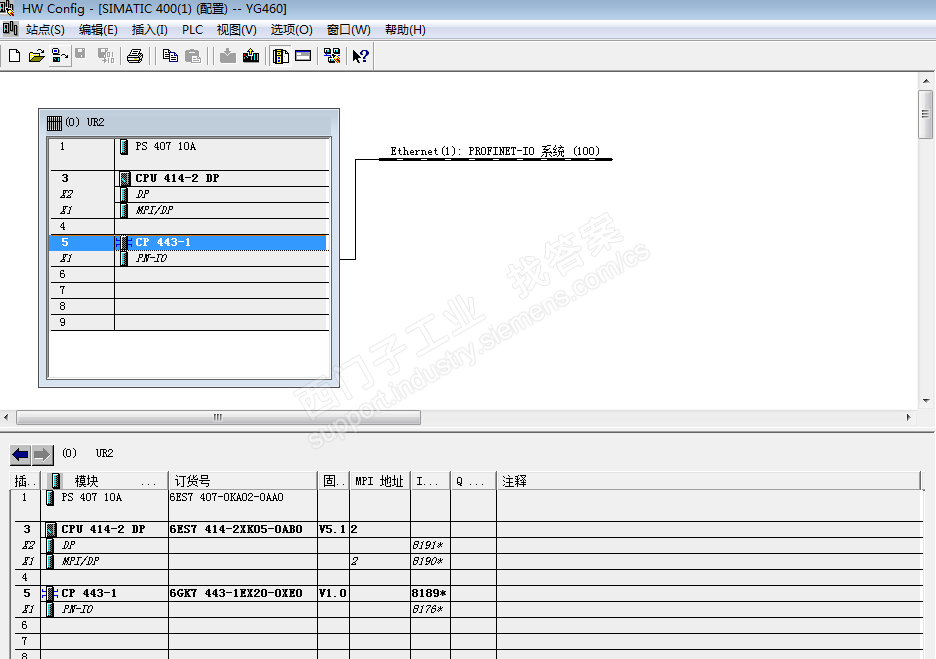Click address value 8191* in DP row
Viewport: 936px width, 659px height.
[427, 545]
